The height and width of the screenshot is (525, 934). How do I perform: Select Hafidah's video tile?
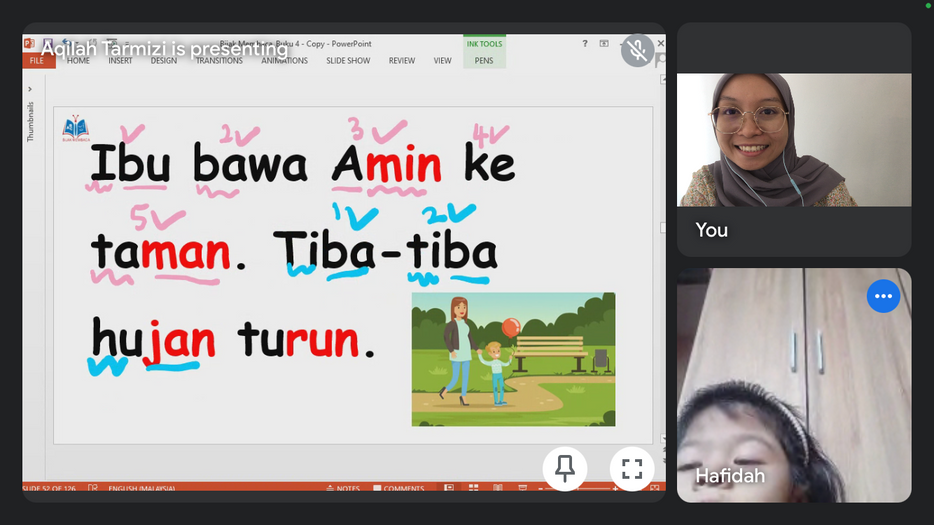794,385
